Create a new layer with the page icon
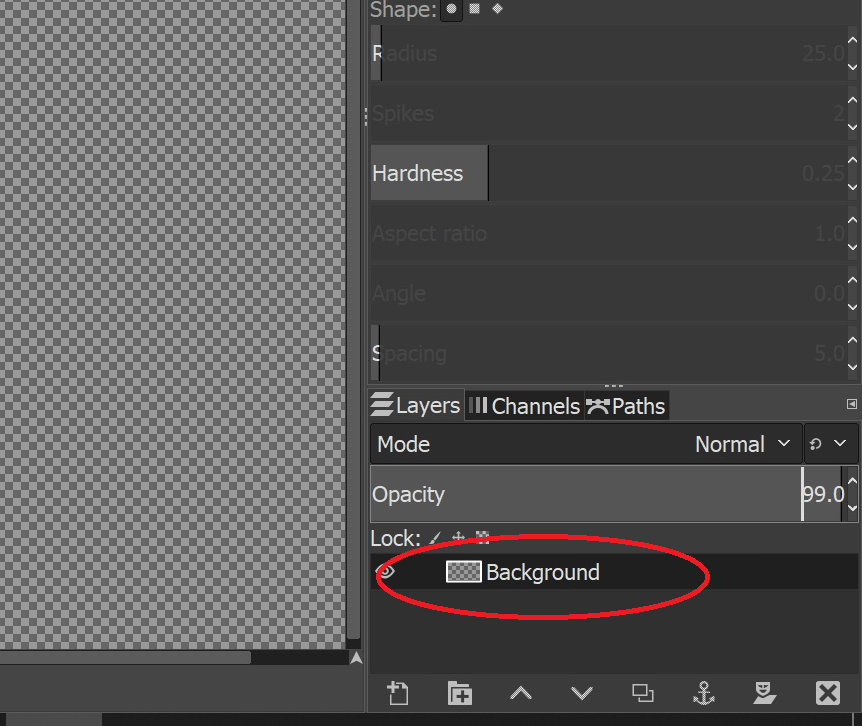Image resolution: width=862 pixels, height=726 pixels. pos(398,693)
